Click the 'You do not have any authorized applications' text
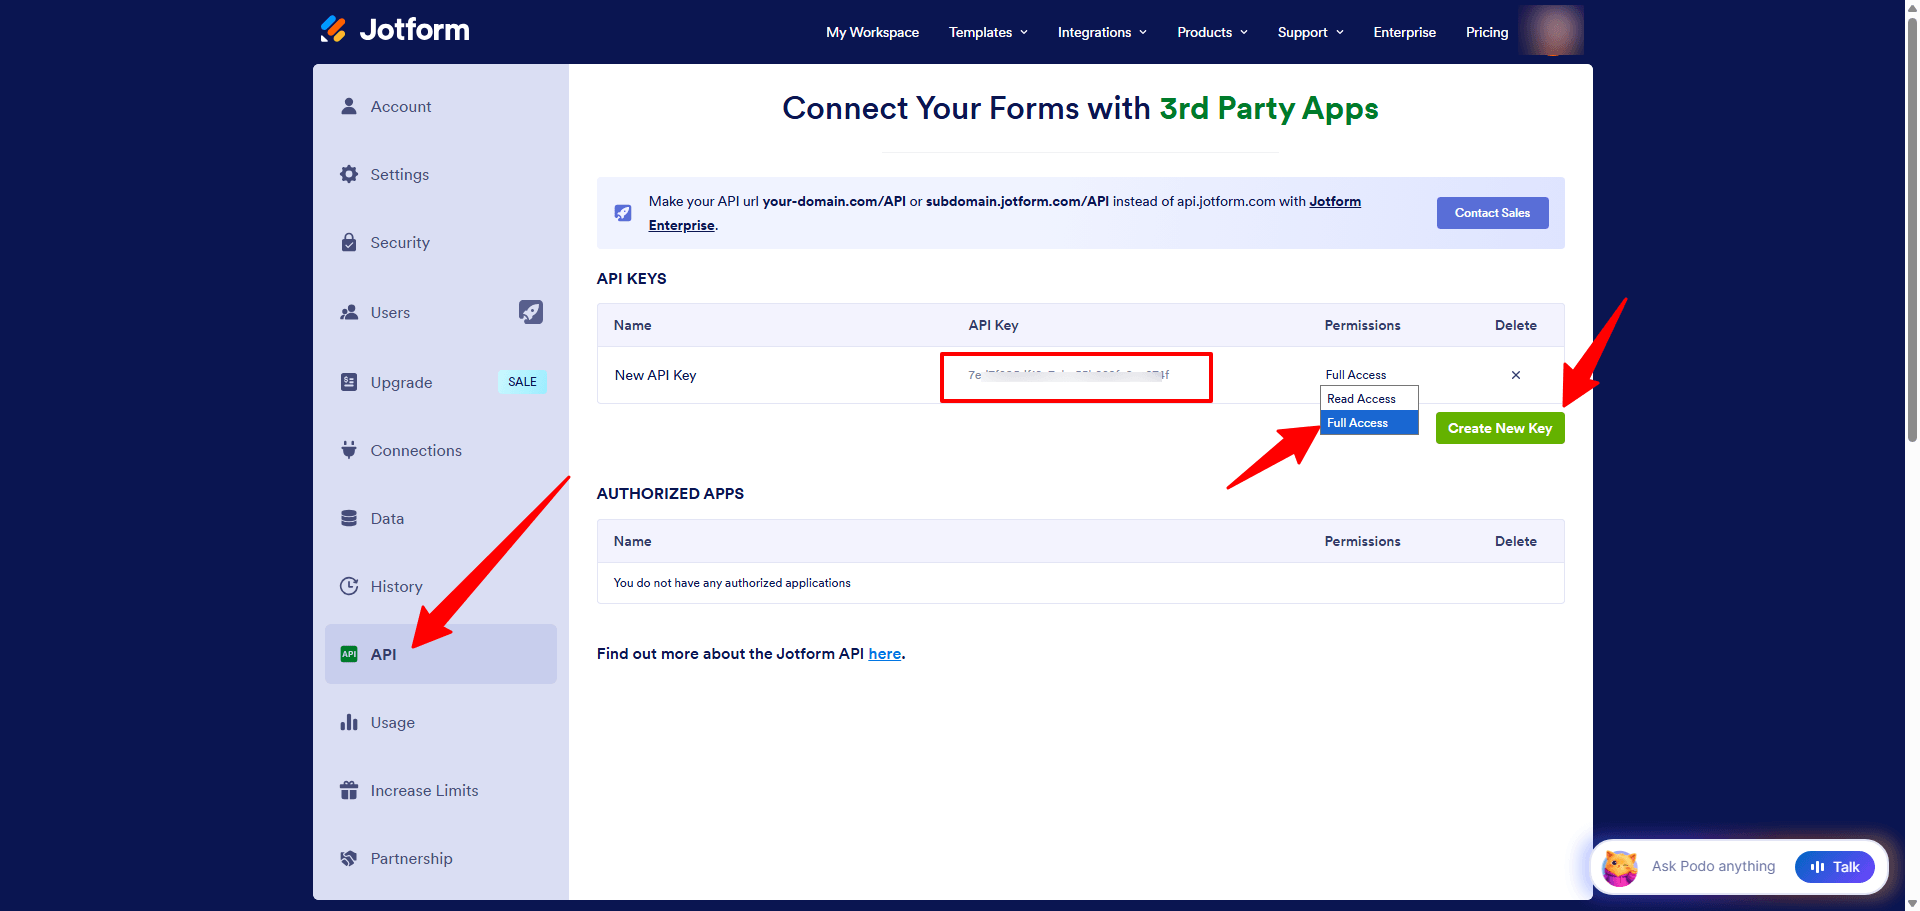 click(x=732, y=583)
